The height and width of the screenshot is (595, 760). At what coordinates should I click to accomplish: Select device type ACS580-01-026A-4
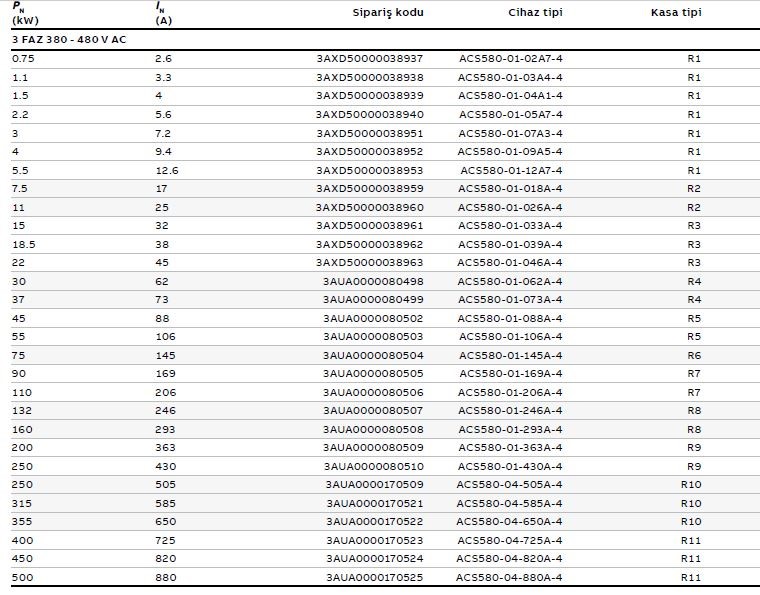click(510, 208)
